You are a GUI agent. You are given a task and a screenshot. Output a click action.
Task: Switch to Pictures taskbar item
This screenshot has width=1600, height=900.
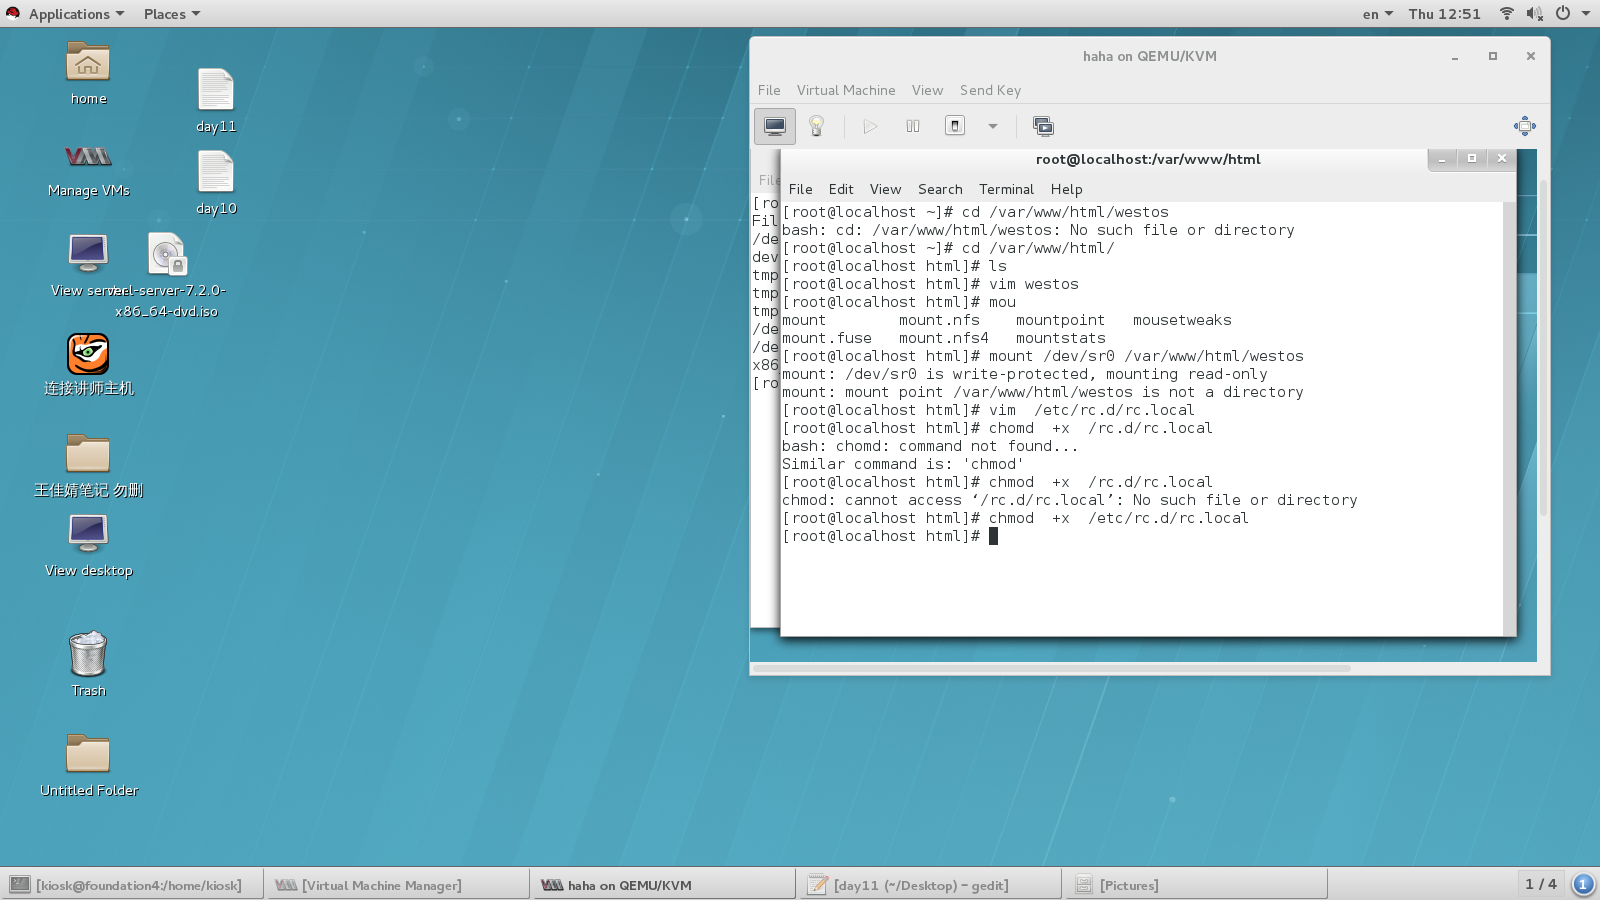1197,885
